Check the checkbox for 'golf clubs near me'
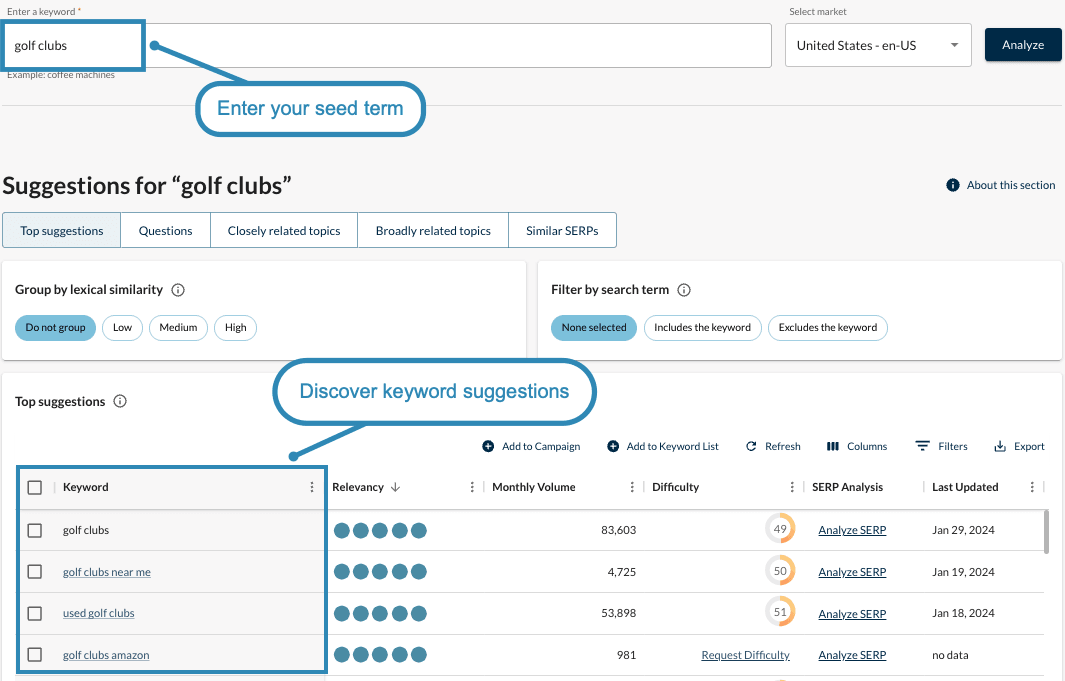This screenshot has height=681, width=1065. (35, 571)
